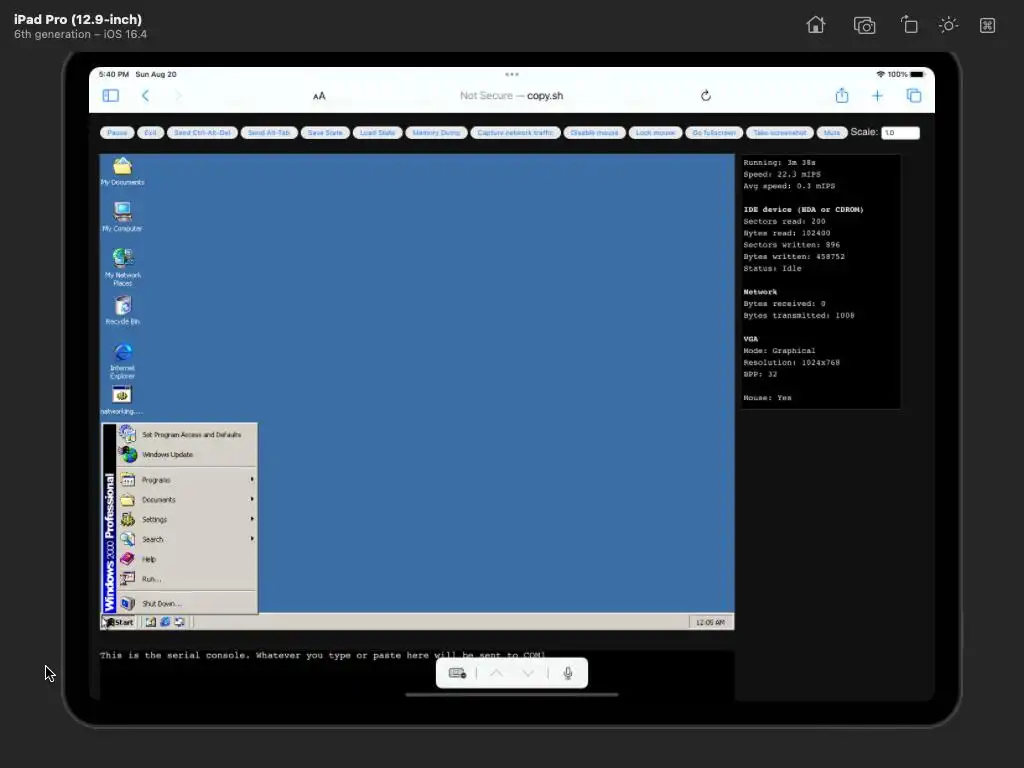This screenshot has width=1024, height=768.
Task: Click the 'Status: Idle' text
Action: [x=772, y=268]
